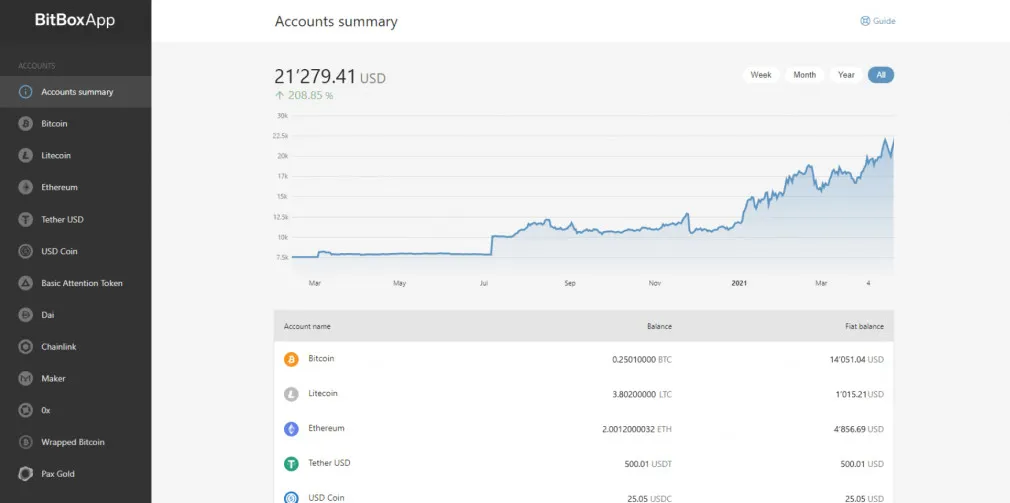1010x503 pixels.
Task: Click the 21'279.41 total balance
Action: point(315,77)
